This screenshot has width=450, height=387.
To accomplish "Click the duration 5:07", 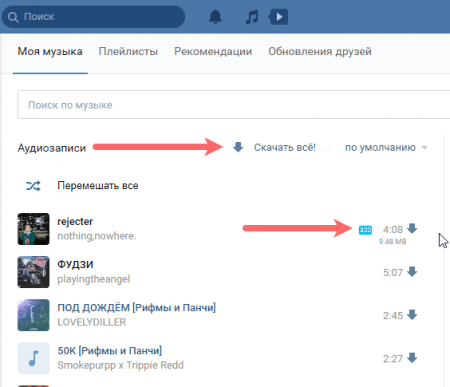I will [x=393, y=273].
